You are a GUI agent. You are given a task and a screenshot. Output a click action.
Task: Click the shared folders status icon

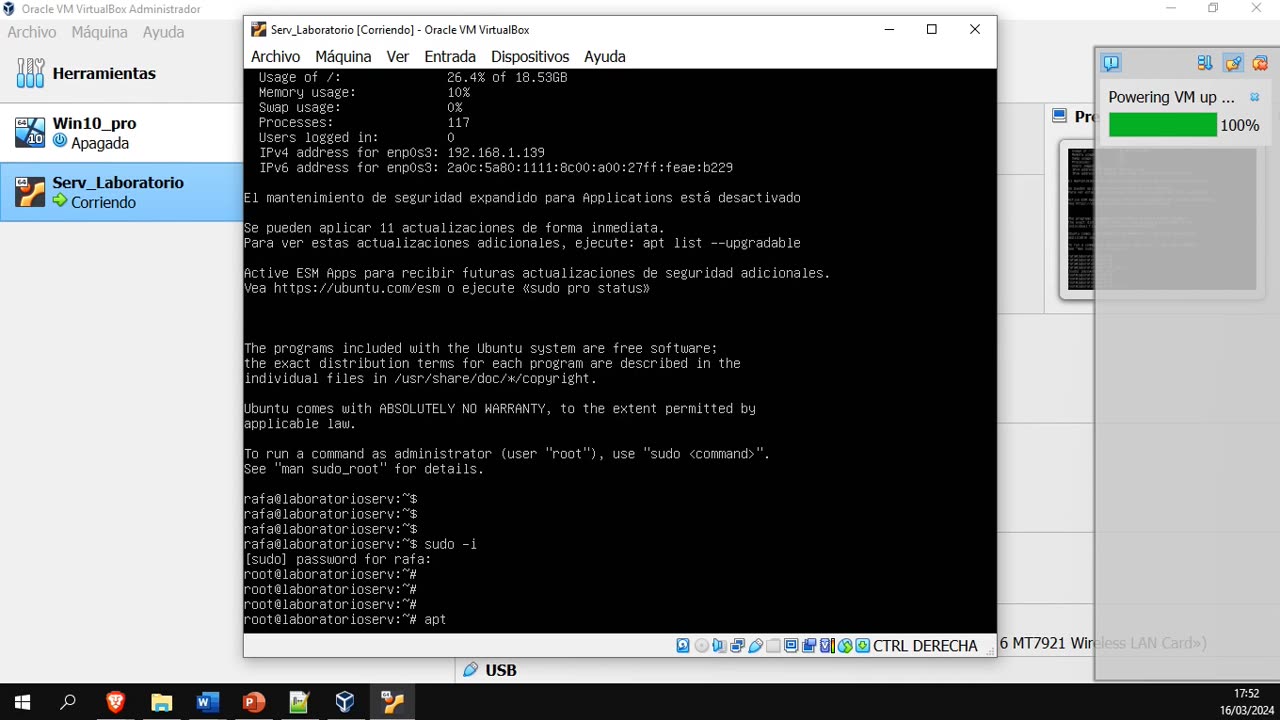[773, 646]
